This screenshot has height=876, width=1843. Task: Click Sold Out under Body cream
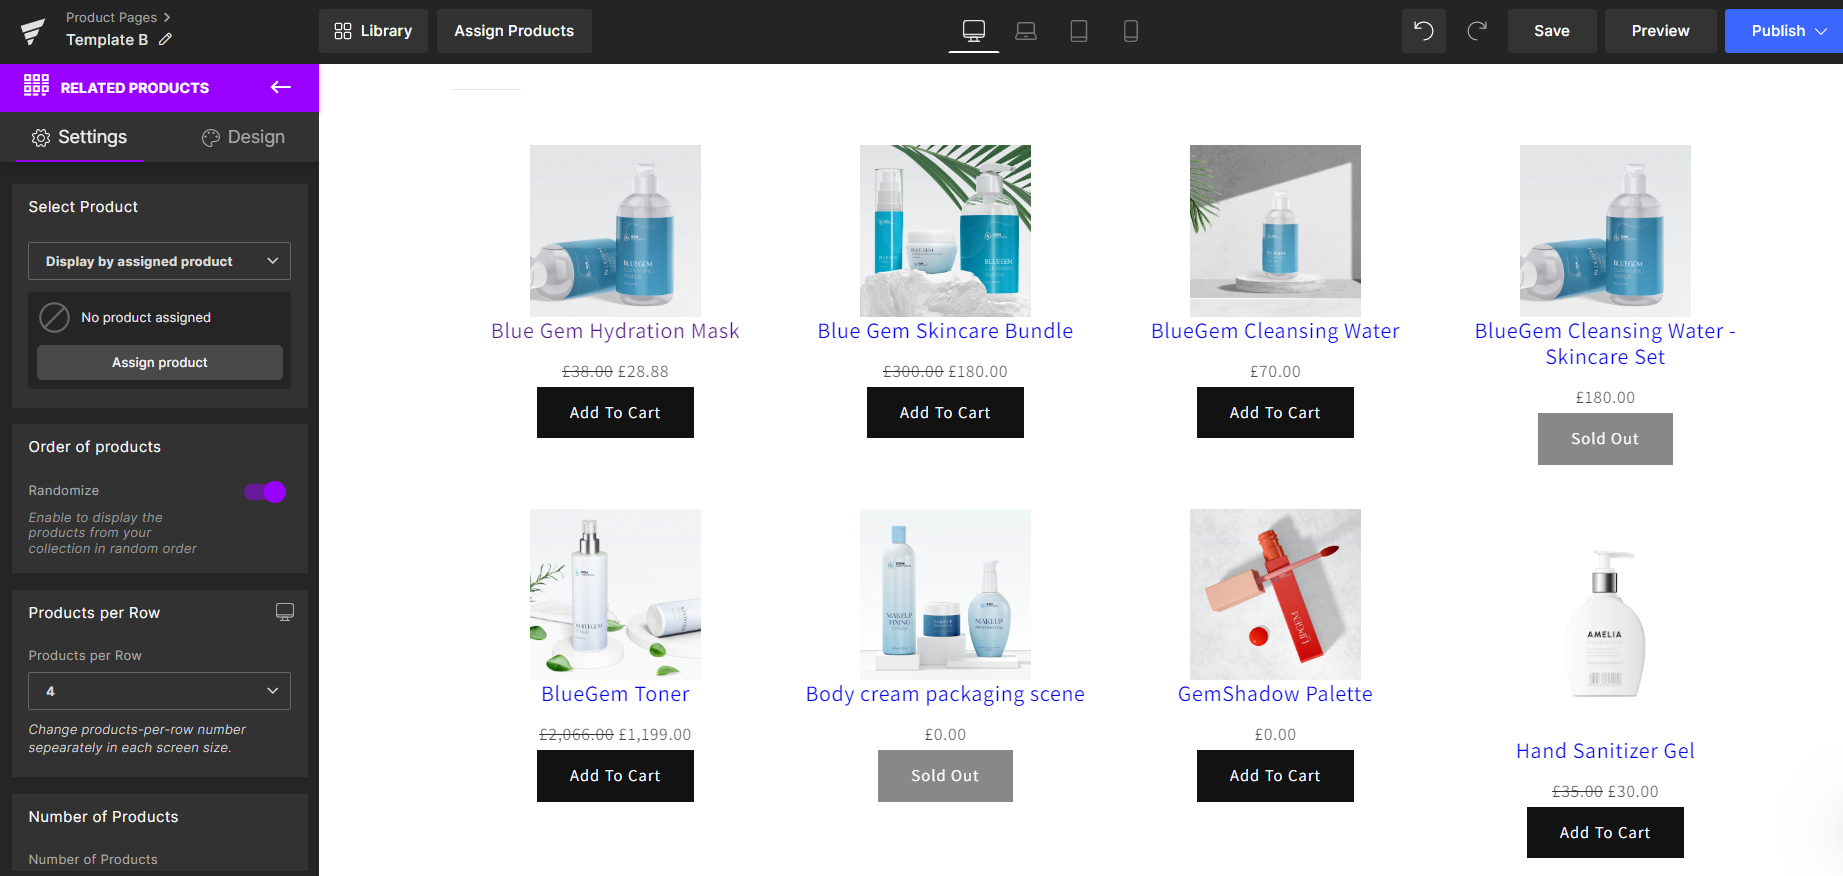point(945,776)
